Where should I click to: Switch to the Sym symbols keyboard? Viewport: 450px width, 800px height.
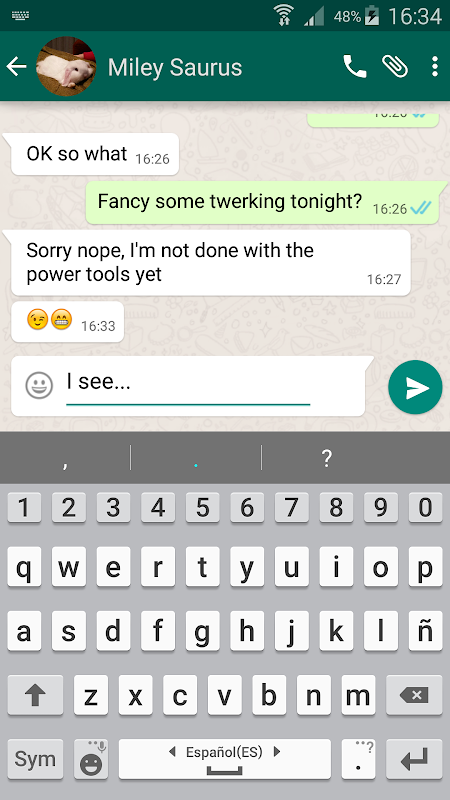point(35,759)
